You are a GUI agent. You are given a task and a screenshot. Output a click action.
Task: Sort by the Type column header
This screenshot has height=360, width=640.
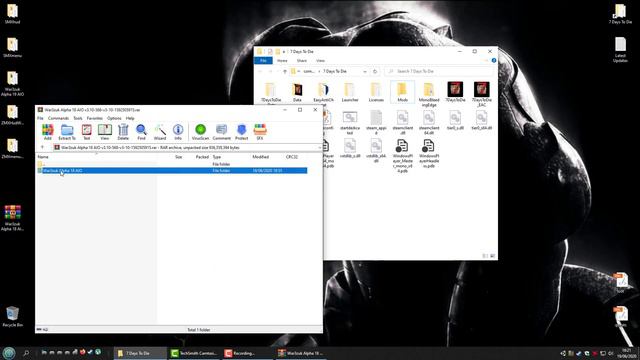tap(217, 157)
